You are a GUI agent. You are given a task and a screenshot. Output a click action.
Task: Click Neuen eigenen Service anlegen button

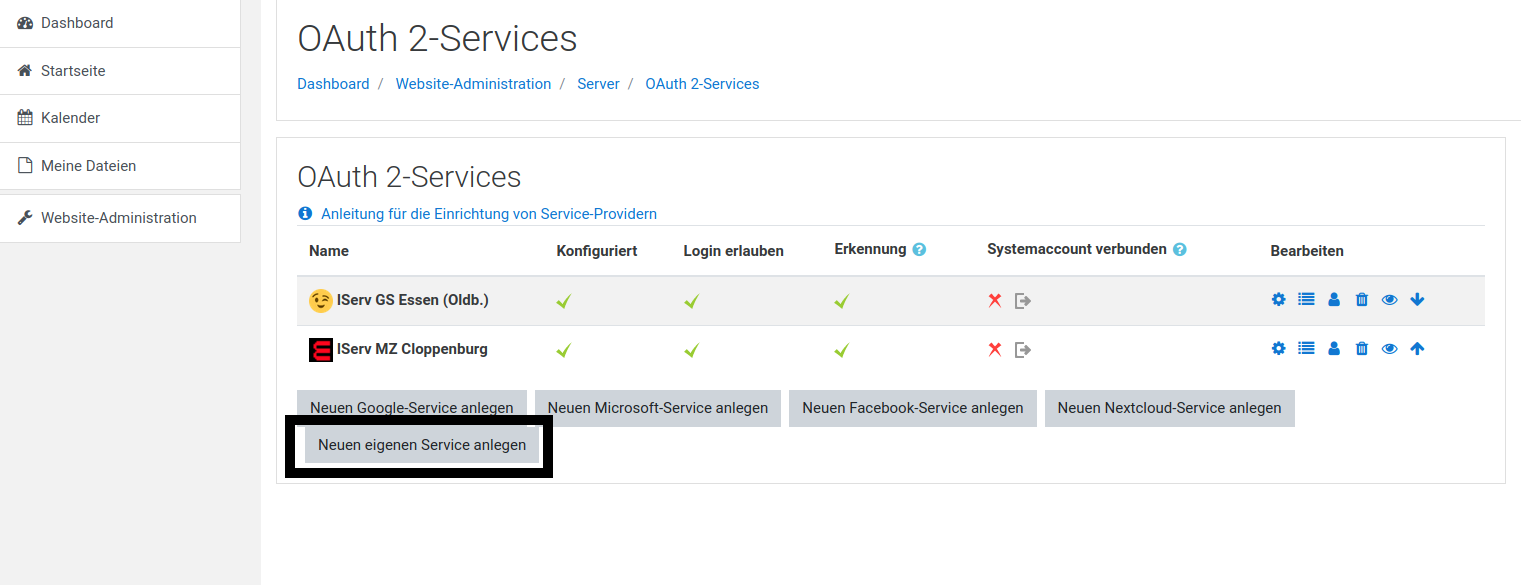click(421, 445)
